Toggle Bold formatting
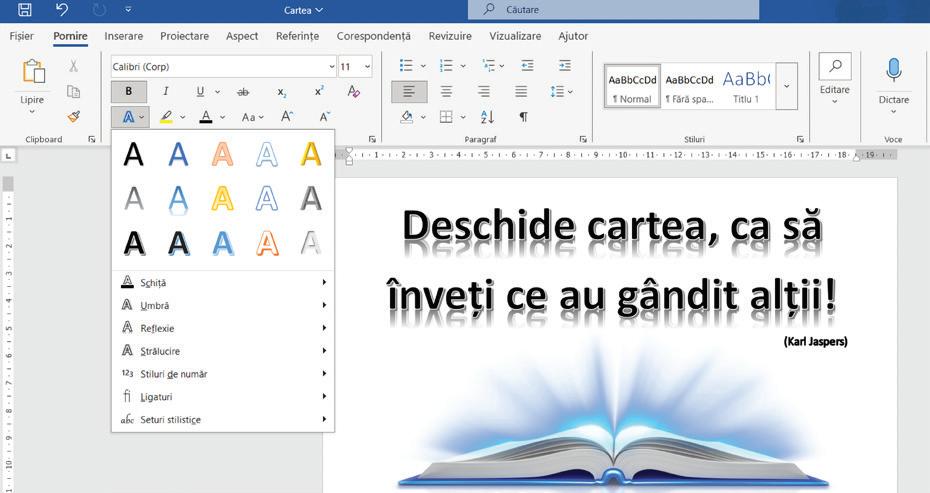 click(129, 91)
